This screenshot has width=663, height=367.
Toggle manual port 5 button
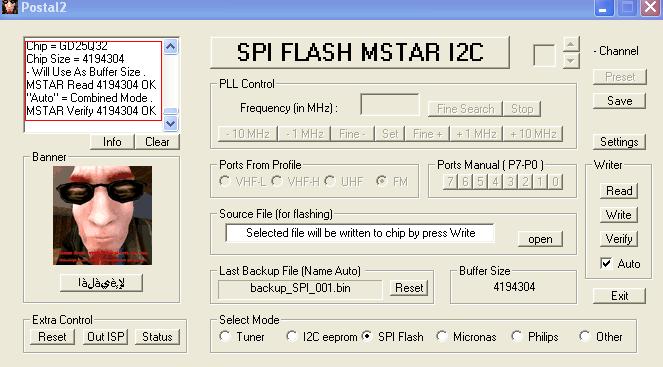point(480,182)
